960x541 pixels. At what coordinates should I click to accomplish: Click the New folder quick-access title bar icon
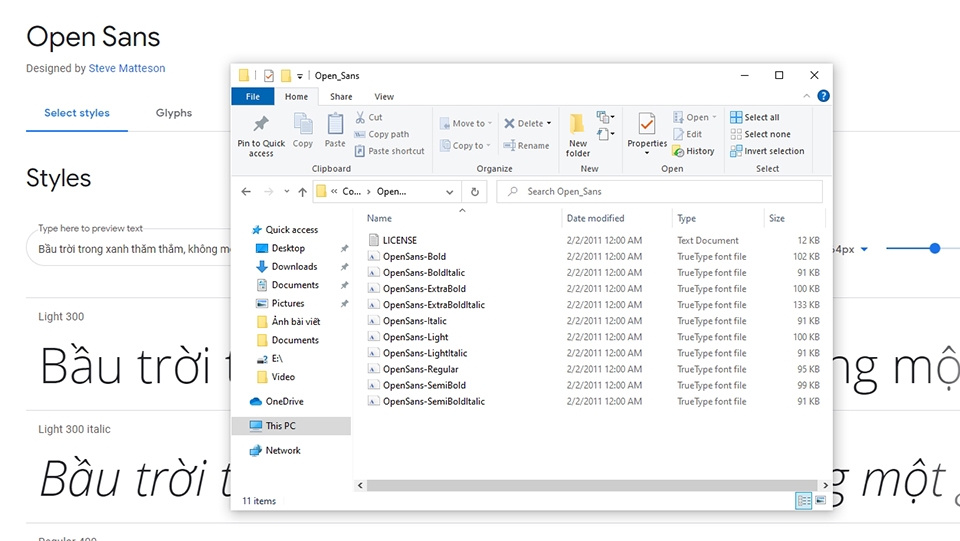285,76
